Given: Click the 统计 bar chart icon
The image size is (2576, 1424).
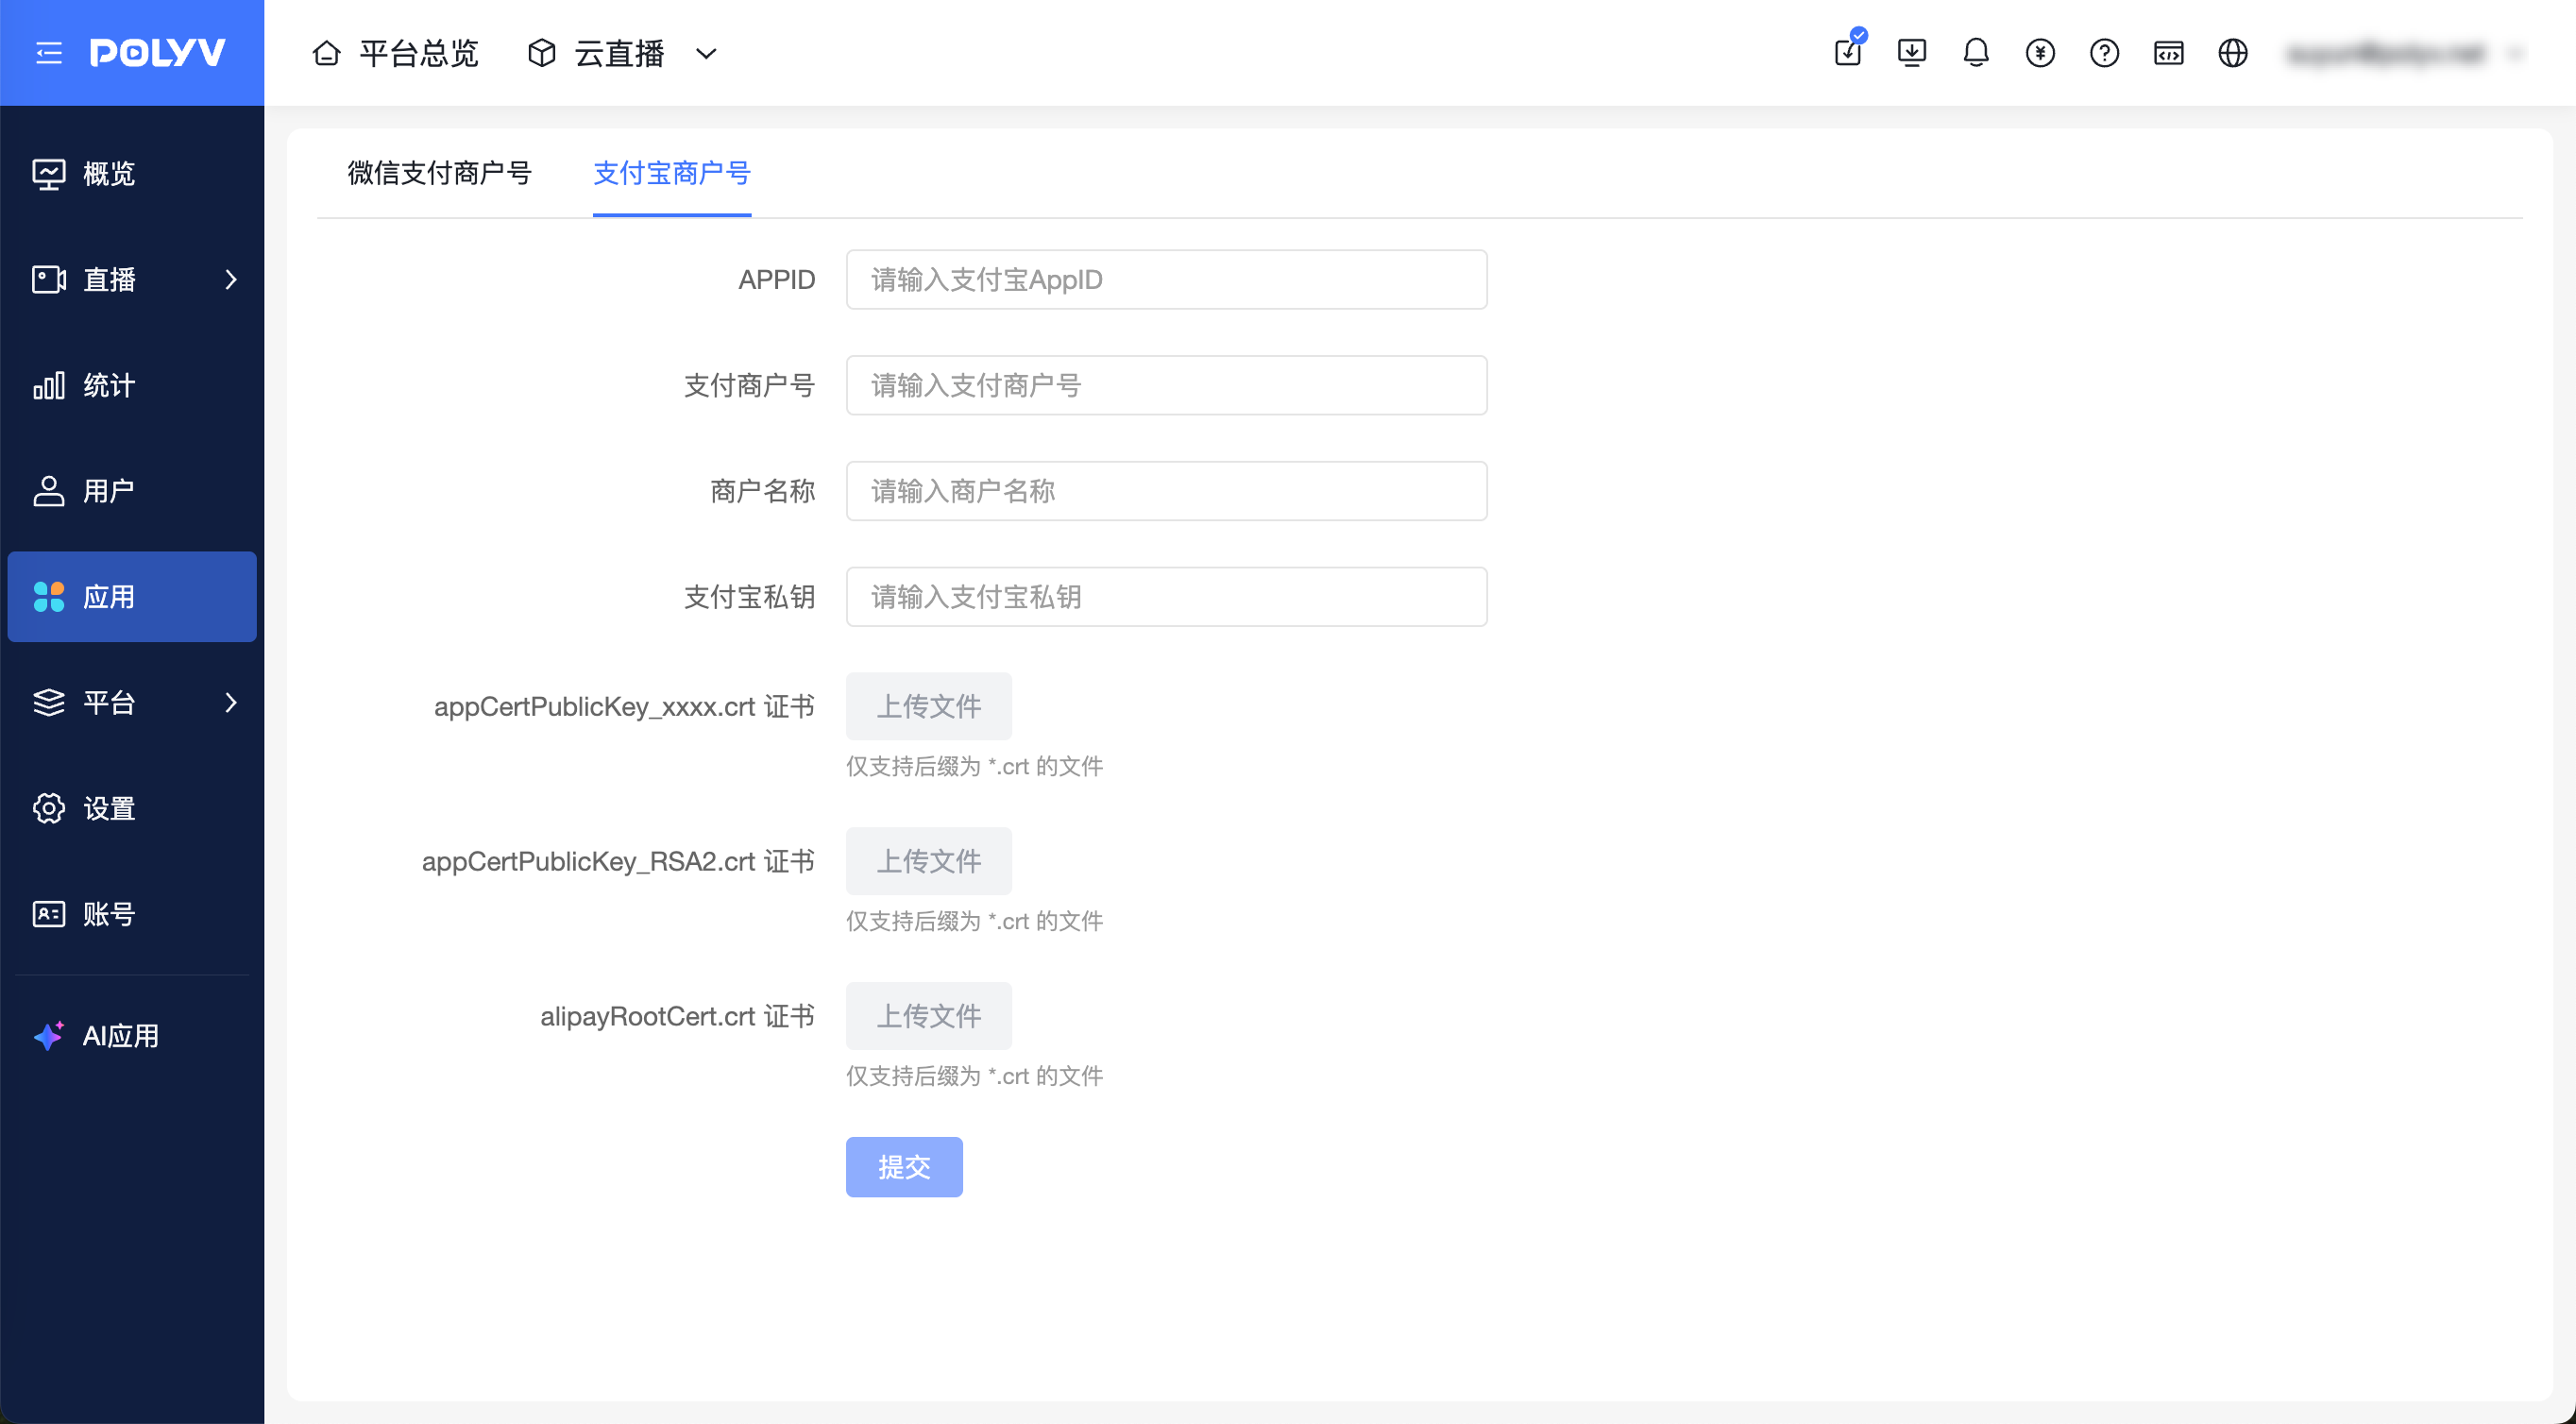Looking at the screenshot, I should tap(49, 386).
